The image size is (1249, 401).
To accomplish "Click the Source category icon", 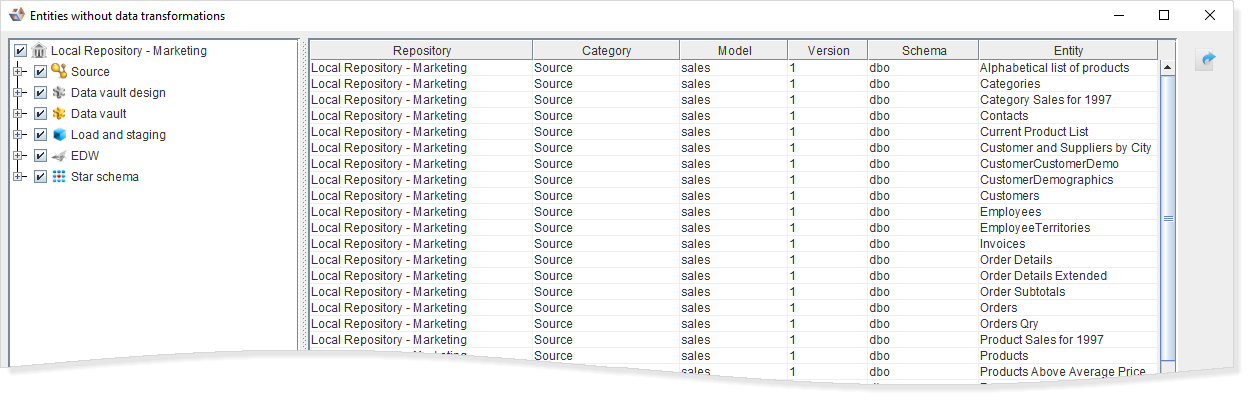I will tap(59, 72).
